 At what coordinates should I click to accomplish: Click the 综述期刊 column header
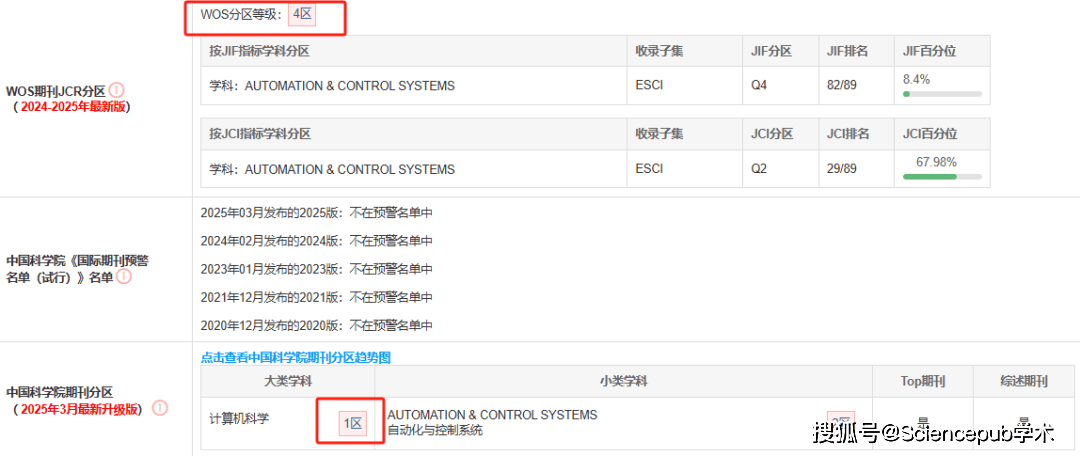click(x=1024, y=381)
